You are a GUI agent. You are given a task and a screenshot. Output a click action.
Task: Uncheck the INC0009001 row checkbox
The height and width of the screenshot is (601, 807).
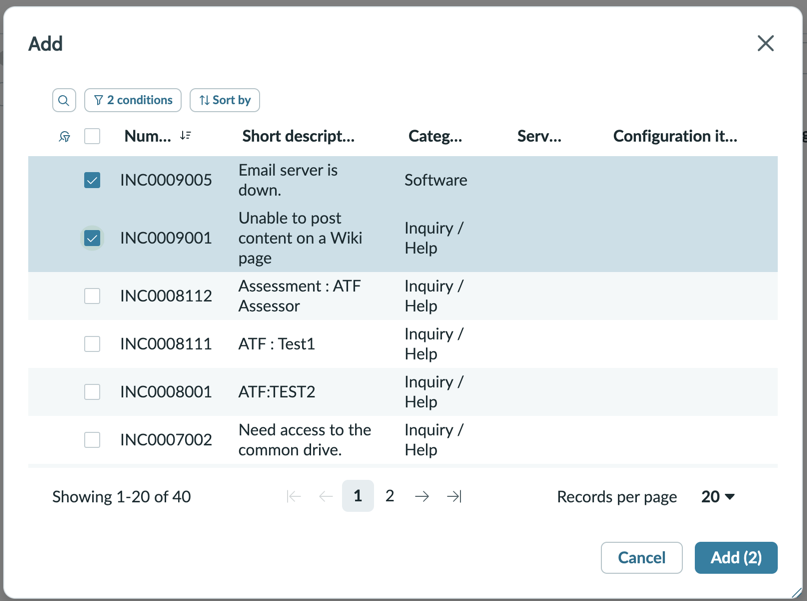tap(92, 238)
